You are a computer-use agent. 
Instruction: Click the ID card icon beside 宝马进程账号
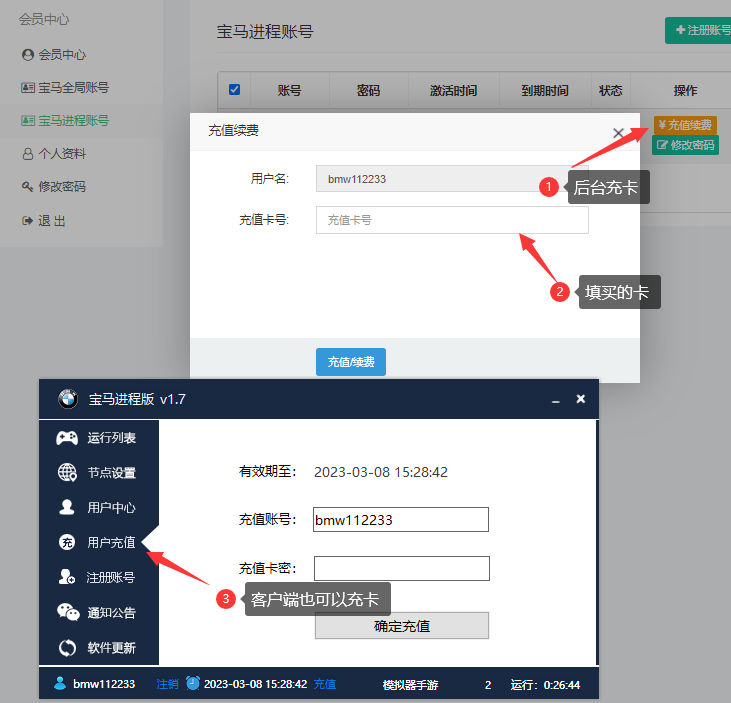pyautogui.click(x=28, y=121)
